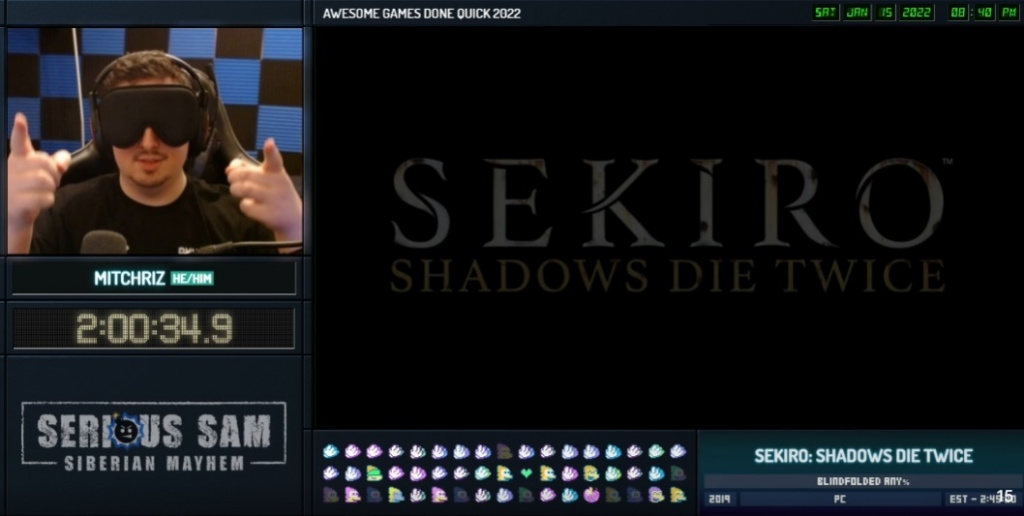The width and height of the screenshot is (1024, 516).
Task: Click the day '15' segment beside JAN
Action: click(885, 12)
